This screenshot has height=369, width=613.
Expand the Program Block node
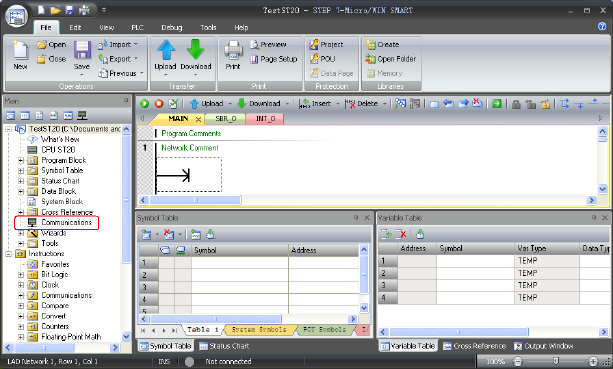21,160
